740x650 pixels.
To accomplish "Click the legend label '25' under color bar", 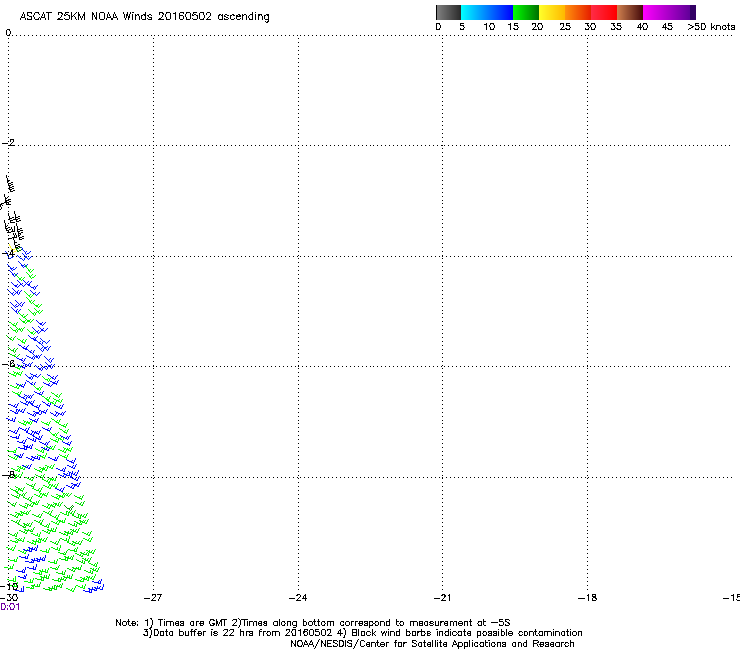I will (x=565, y=27).
